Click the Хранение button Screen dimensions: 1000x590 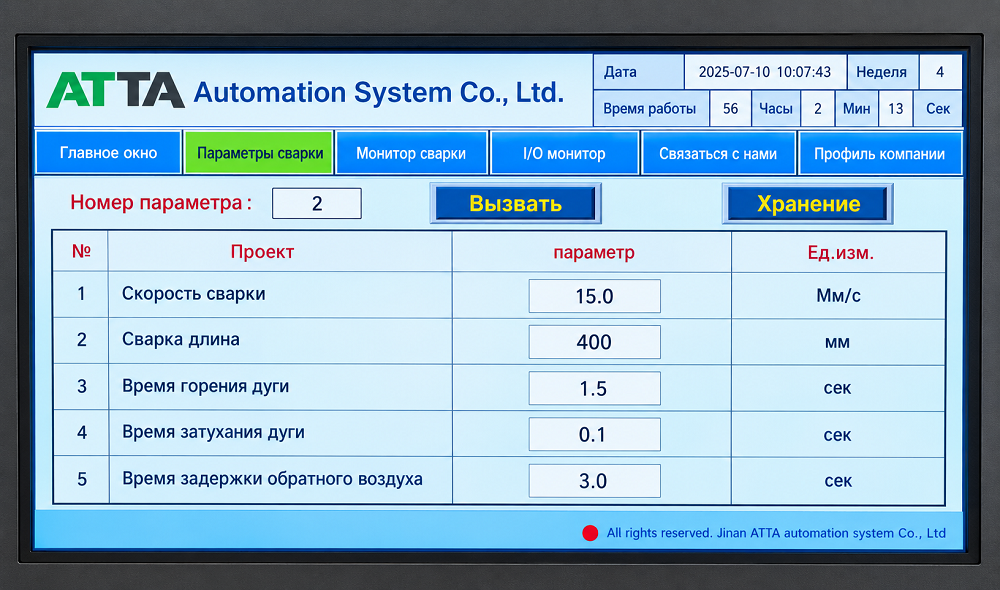(x=807, y=203)
